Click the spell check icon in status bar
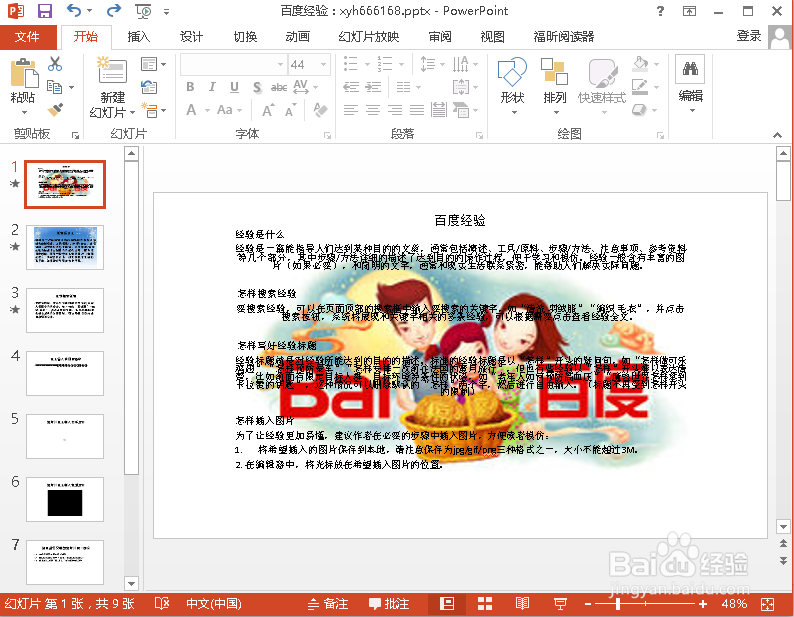The height and width of the screenshot is (617, 794). 162,603
